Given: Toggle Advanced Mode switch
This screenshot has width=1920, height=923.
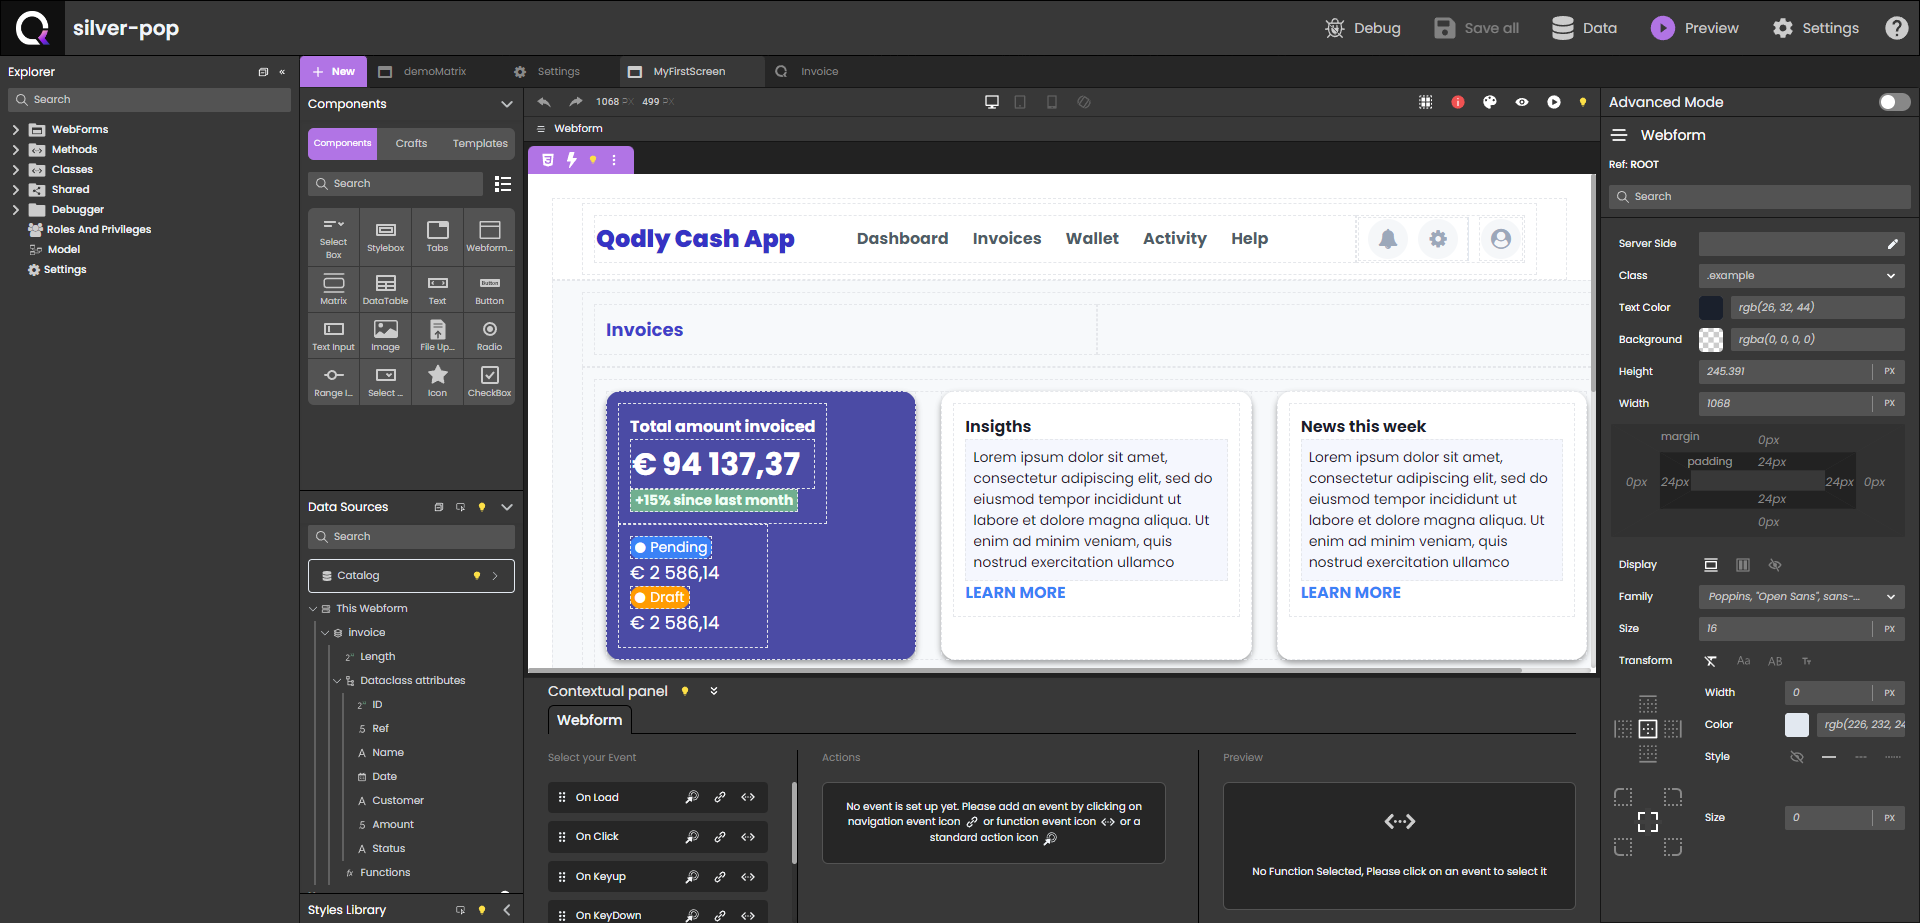Looking at the screenshot, I should [x=1894, y=102].
